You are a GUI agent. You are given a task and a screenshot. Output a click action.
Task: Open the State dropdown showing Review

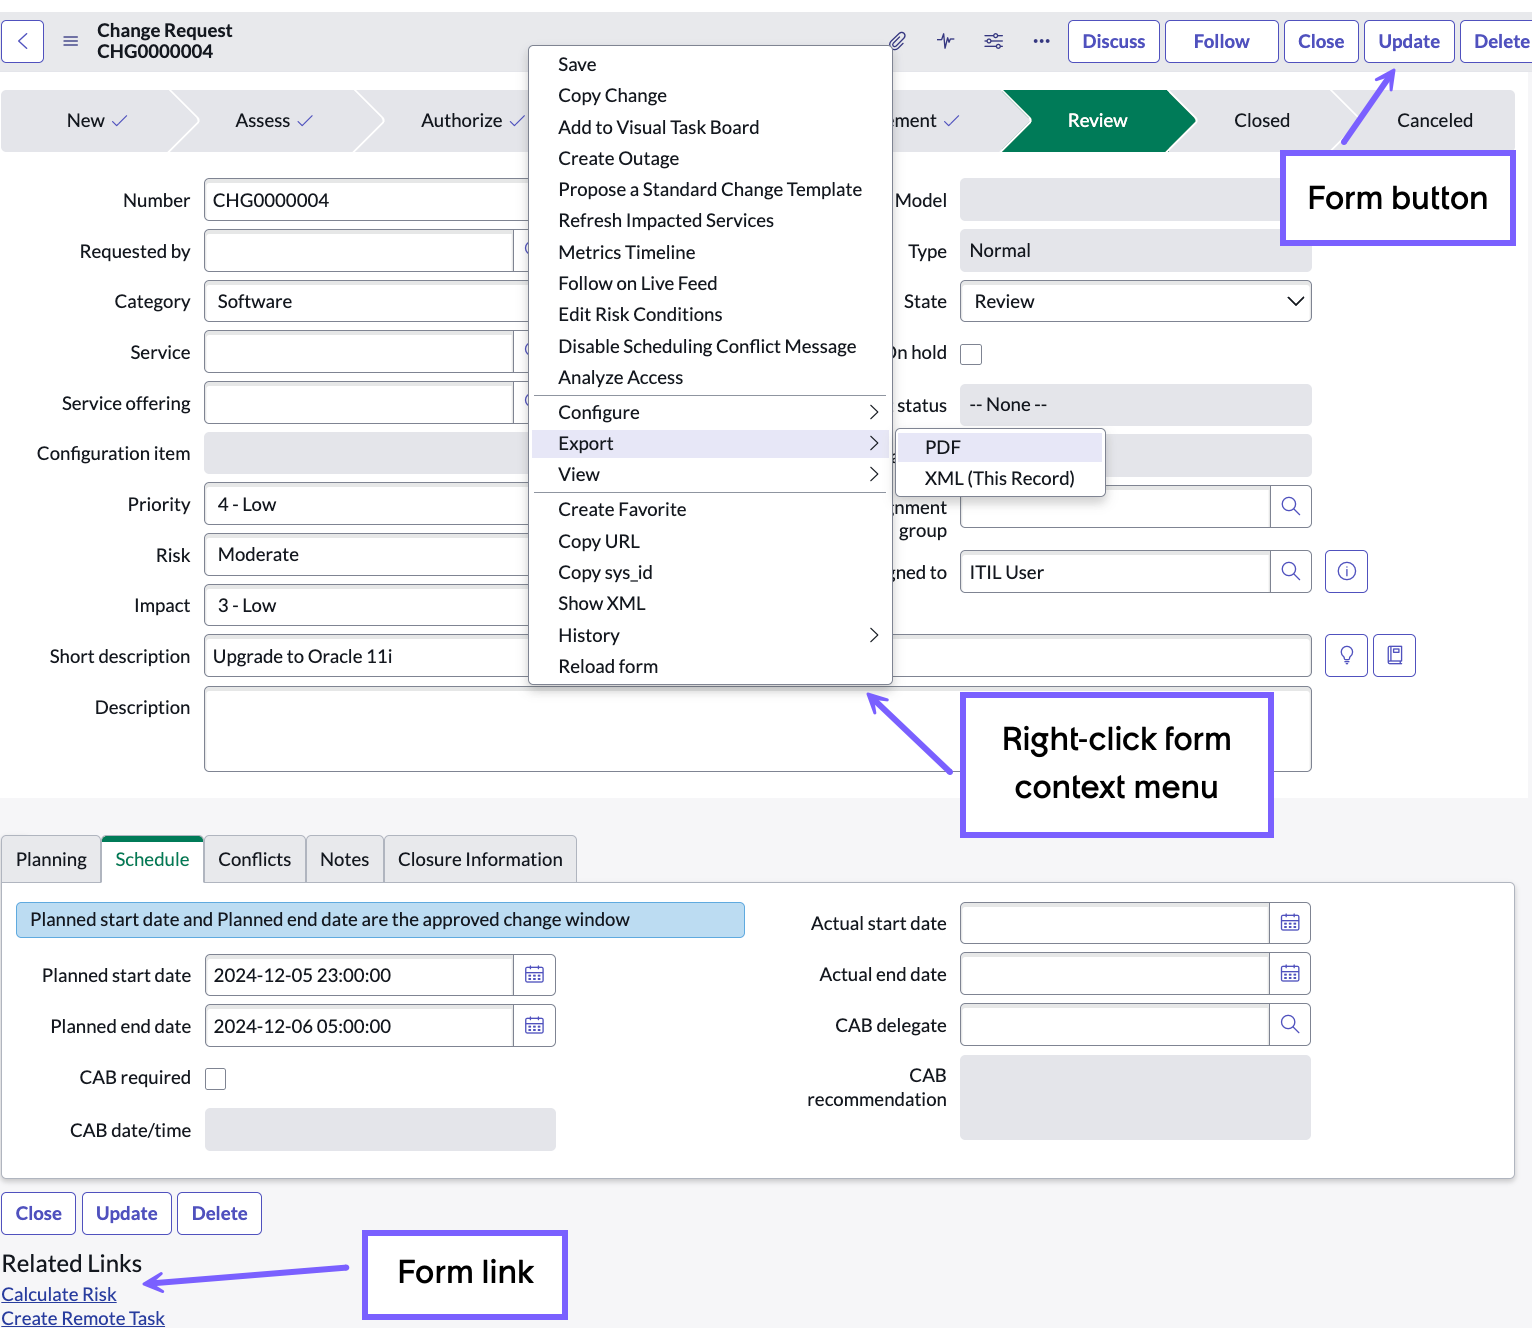point(1135,301)
